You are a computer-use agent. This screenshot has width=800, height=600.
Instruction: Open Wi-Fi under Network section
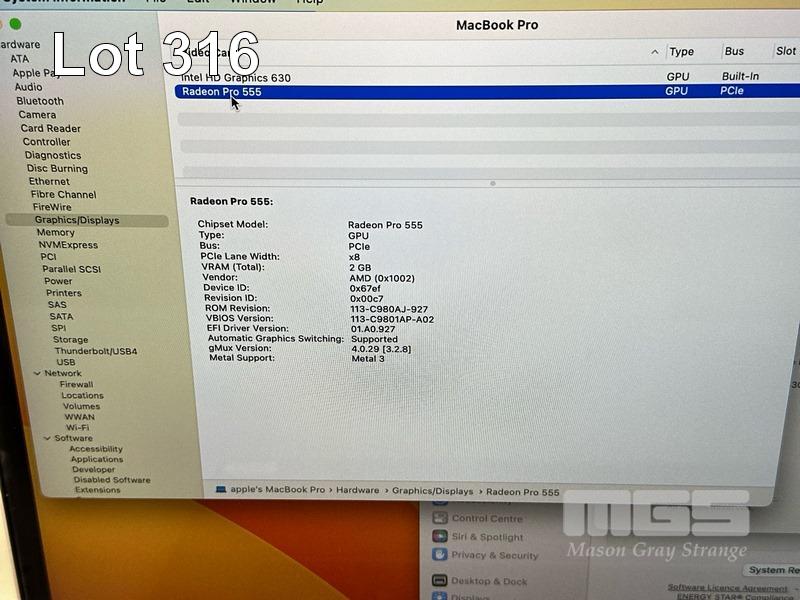[x=78, y=427]
